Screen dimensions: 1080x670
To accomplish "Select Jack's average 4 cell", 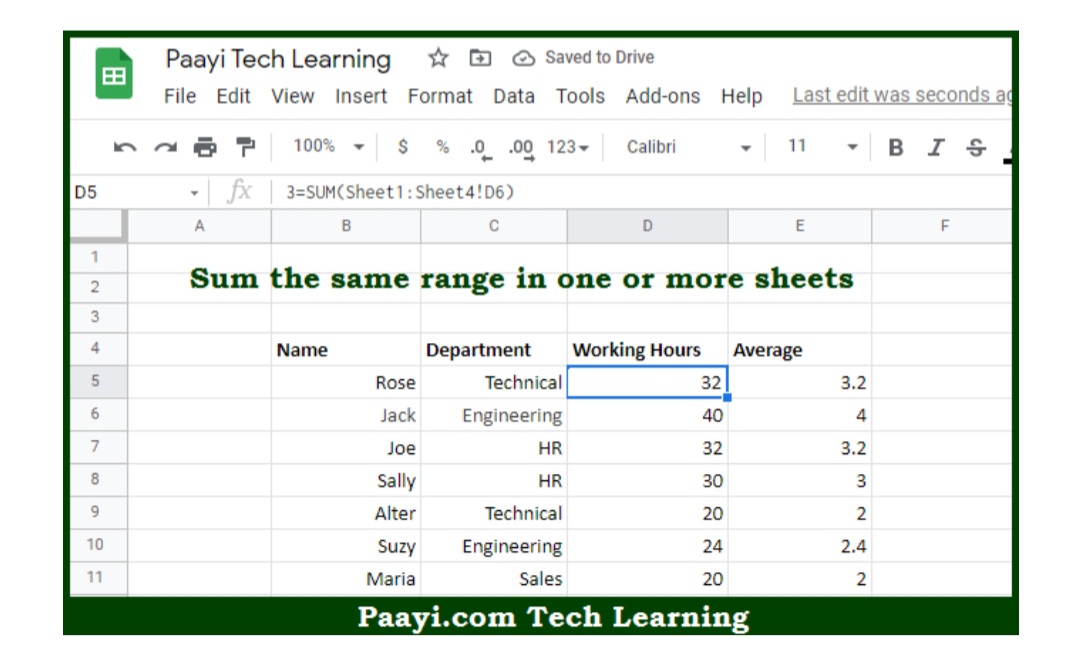I will [800, 415].
